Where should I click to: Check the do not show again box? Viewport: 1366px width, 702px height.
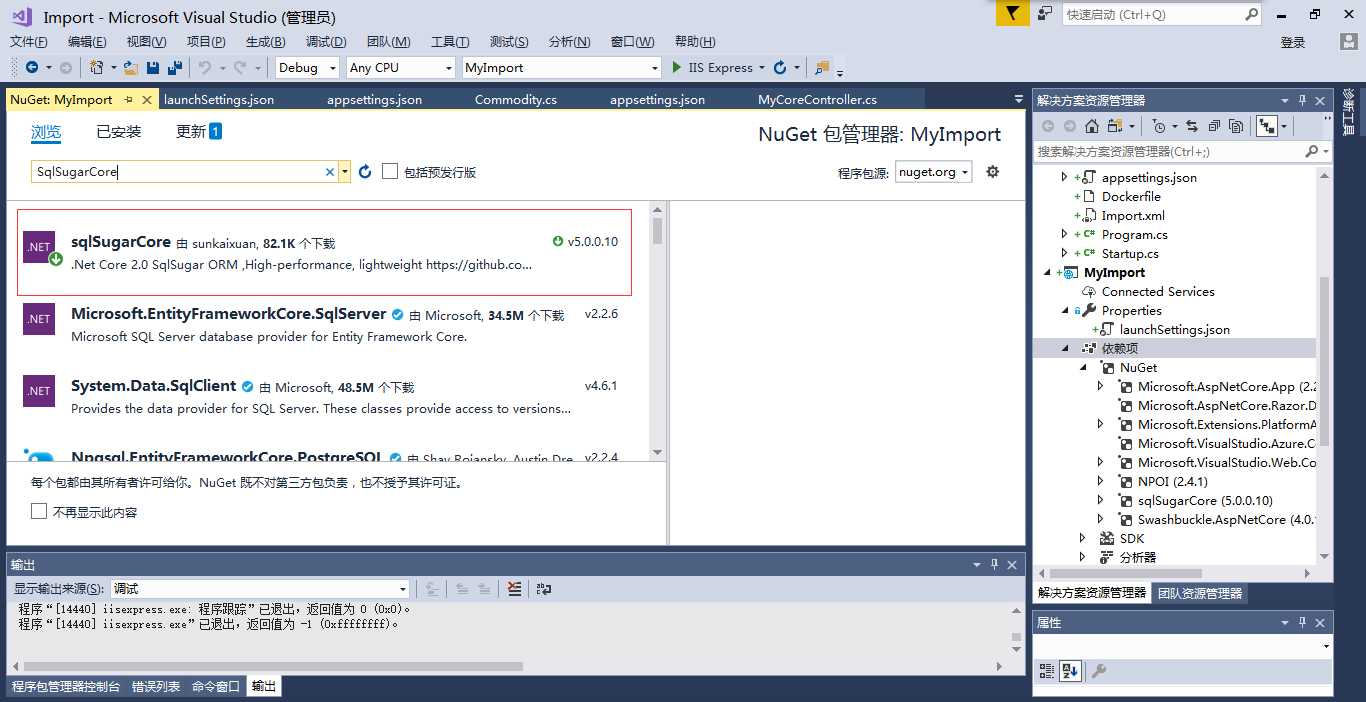coord(39,511)
